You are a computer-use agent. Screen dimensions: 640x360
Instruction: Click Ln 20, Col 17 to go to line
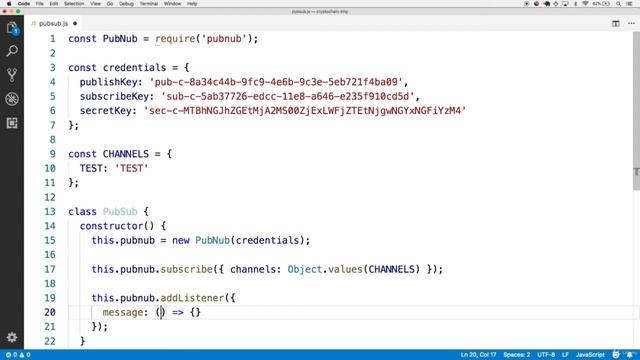478,355
